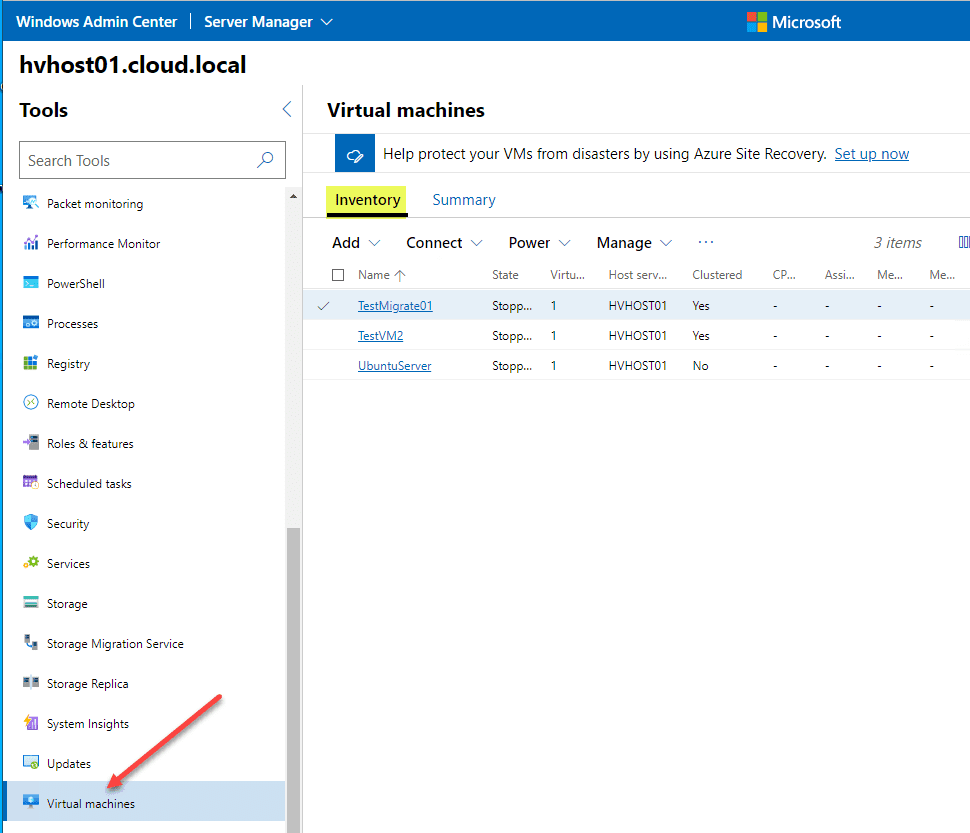The height and width of the screenshot is (833, 970).
Task: Collapse the Tools panel chevron
Action: [287, 109]
